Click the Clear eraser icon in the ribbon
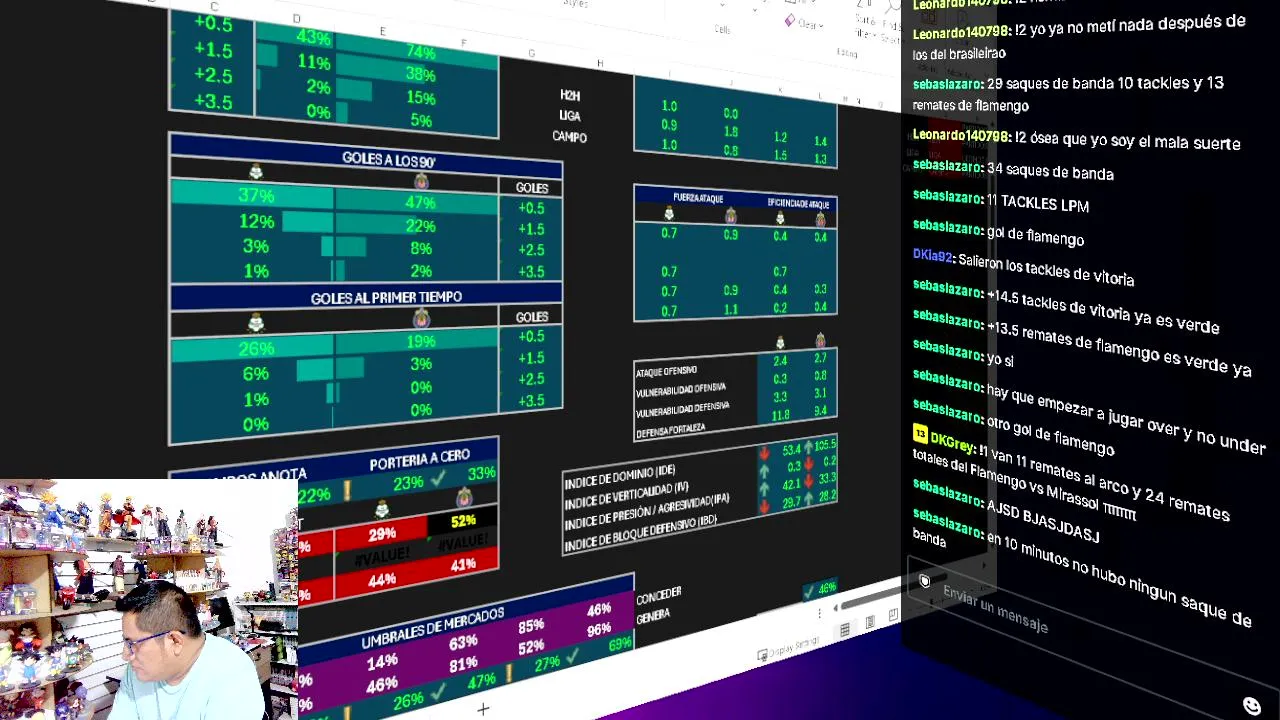 [790, 21]
